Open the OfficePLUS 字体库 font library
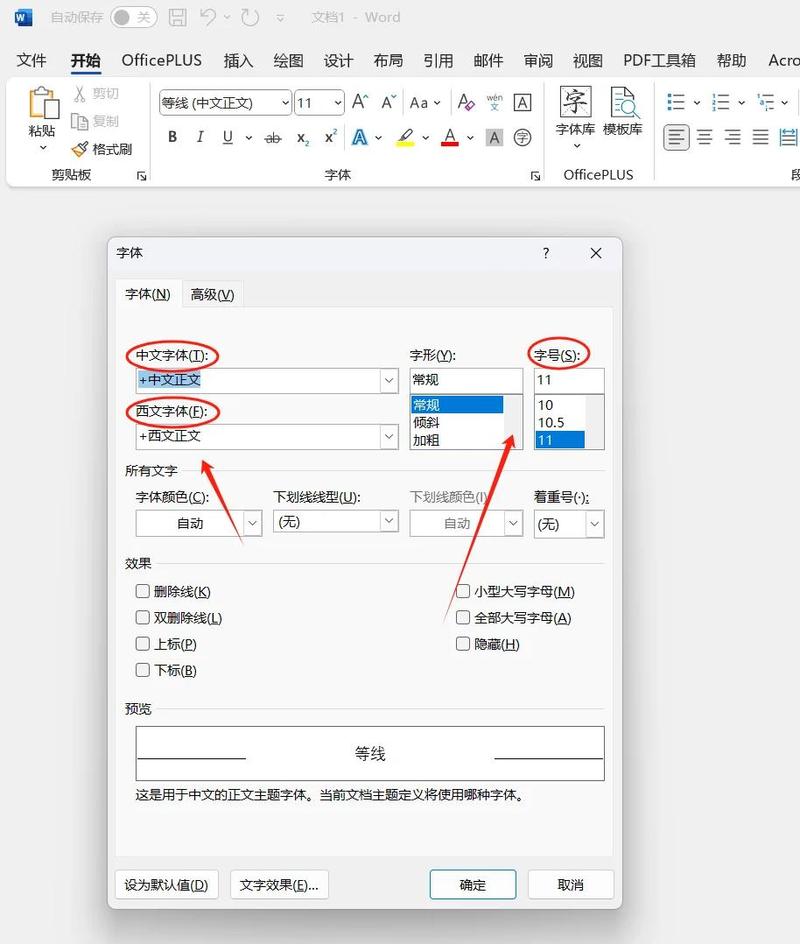The height and width of the screenshot is (944, 800). (575, 116)
